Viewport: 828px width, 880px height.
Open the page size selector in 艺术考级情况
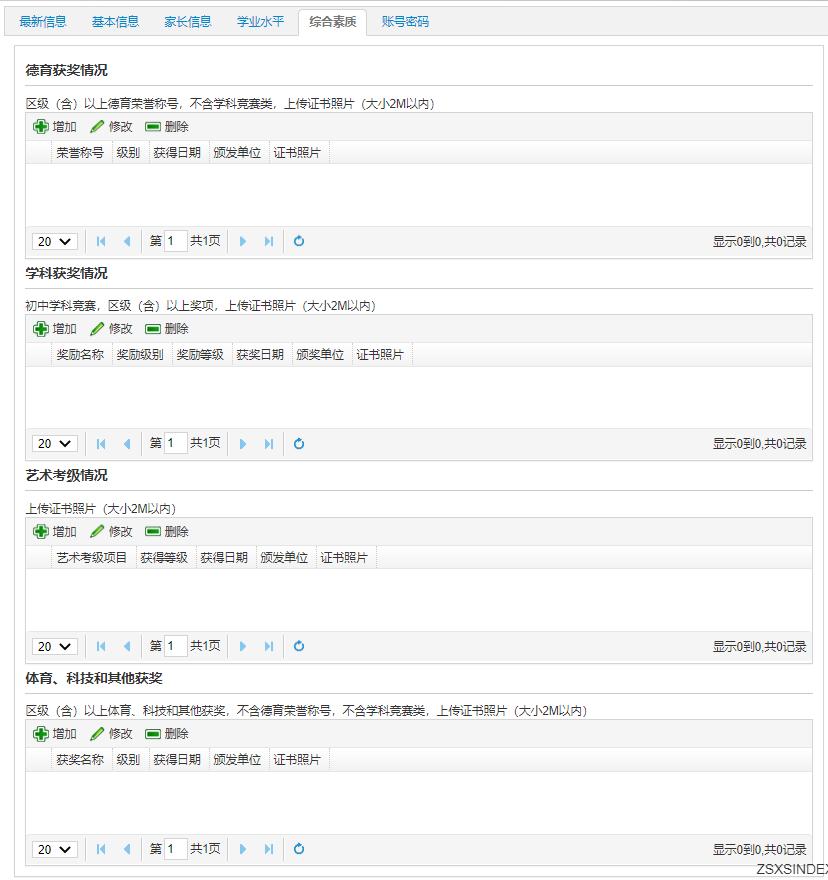pos(54,646)
